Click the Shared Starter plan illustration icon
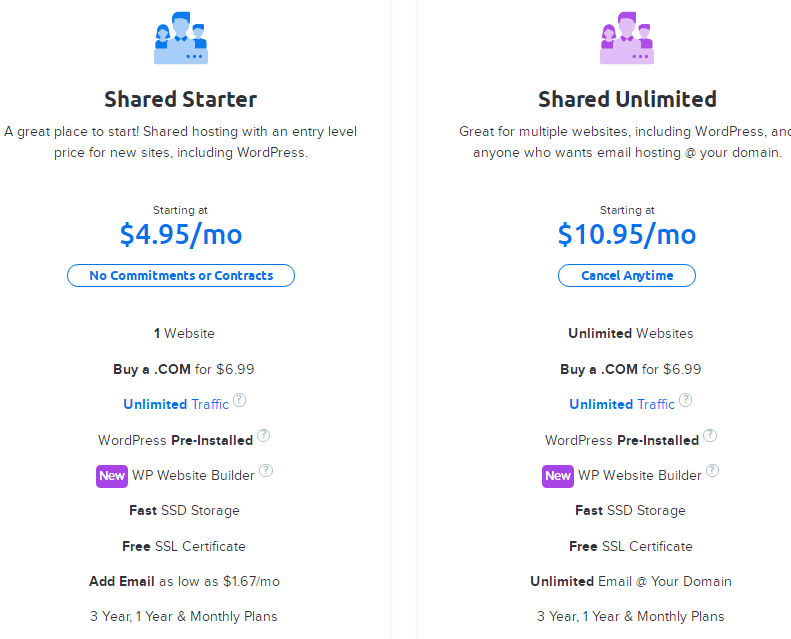791x639 pixels. [x=181, y=38]
